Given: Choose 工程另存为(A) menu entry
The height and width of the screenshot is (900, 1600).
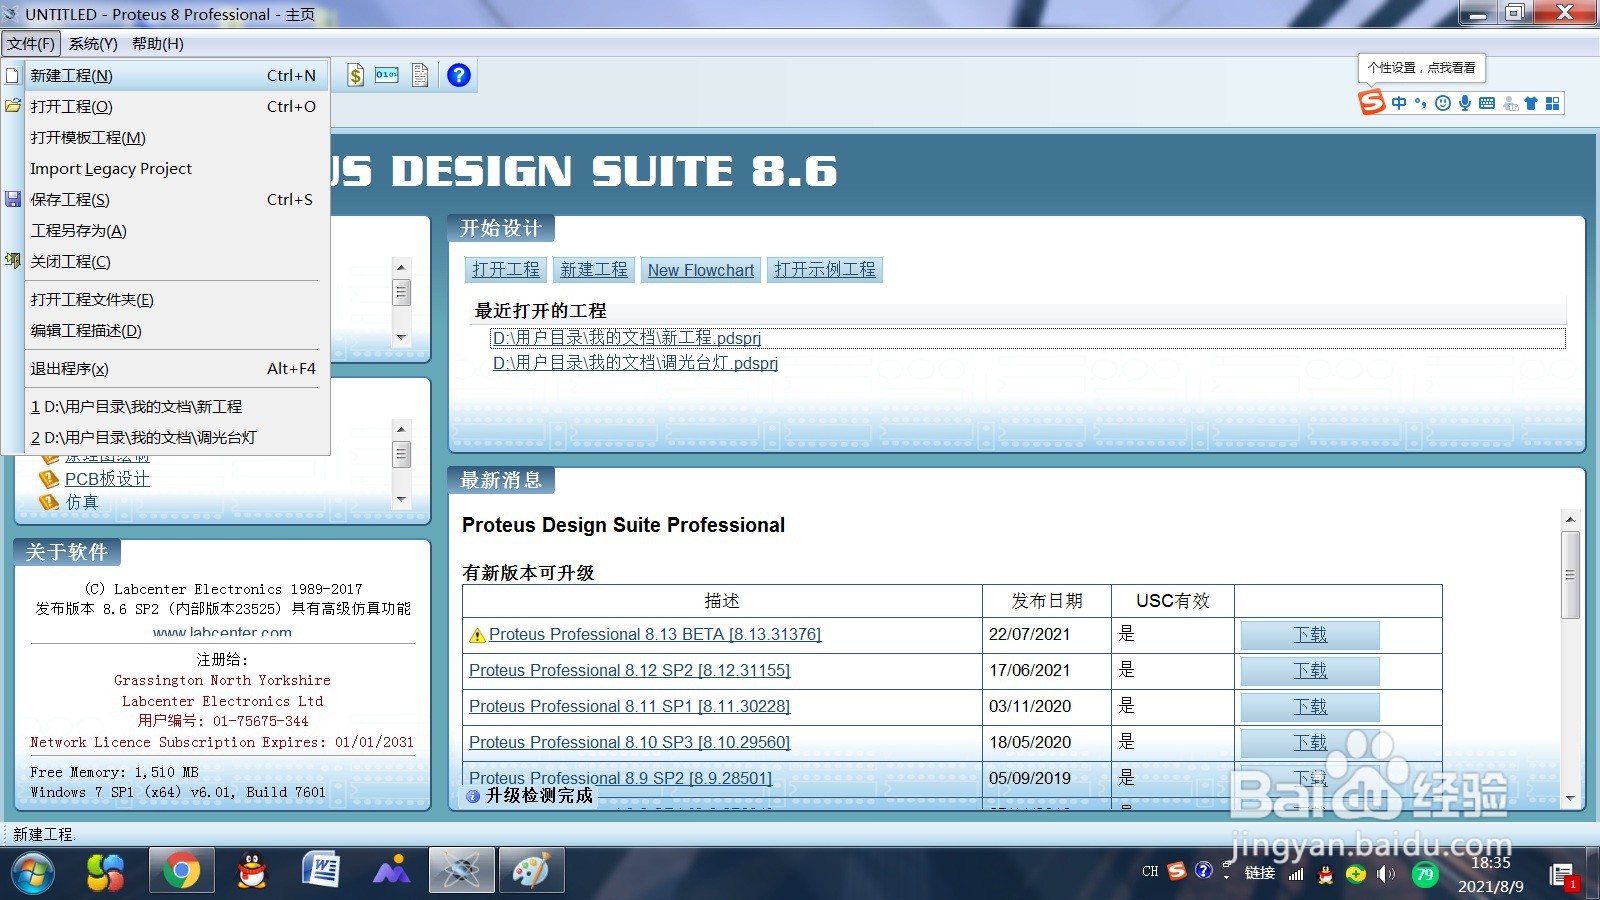Looking at the screenshot, I should (177, 230).
